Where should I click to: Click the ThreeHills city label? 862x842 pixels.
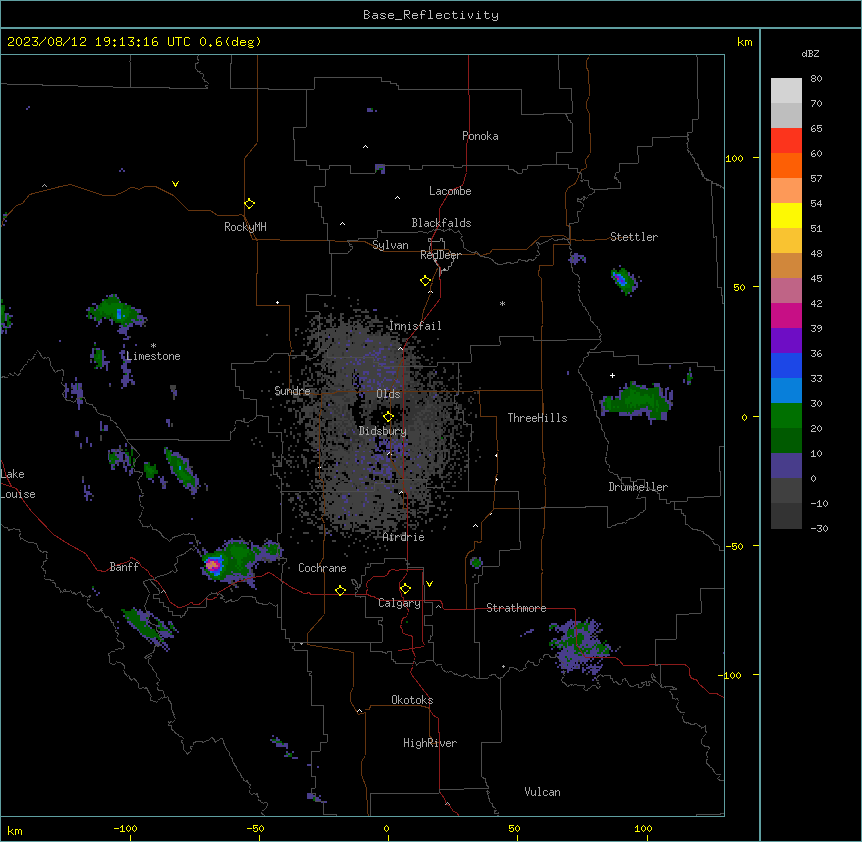[x=538, y=418]
